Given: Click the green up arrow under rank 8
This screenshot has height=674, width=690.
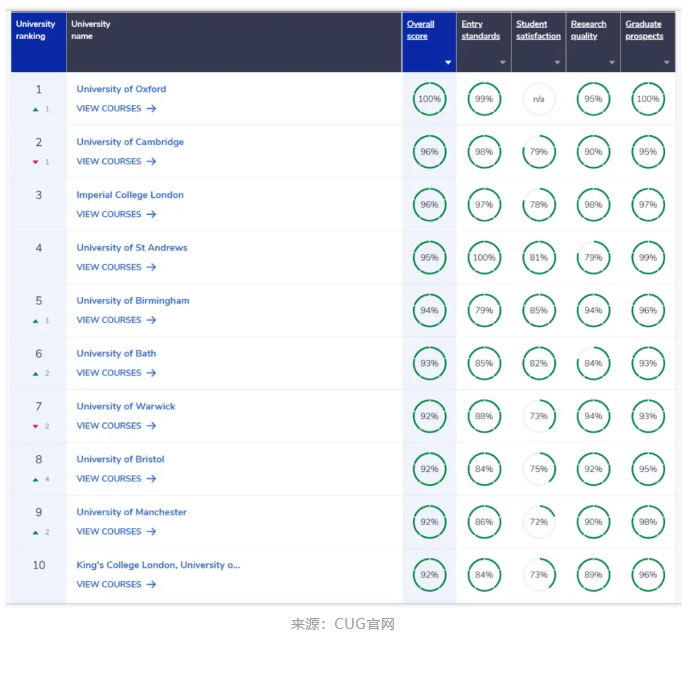Looking at the screenshot, I should click(x=36, y=479).
